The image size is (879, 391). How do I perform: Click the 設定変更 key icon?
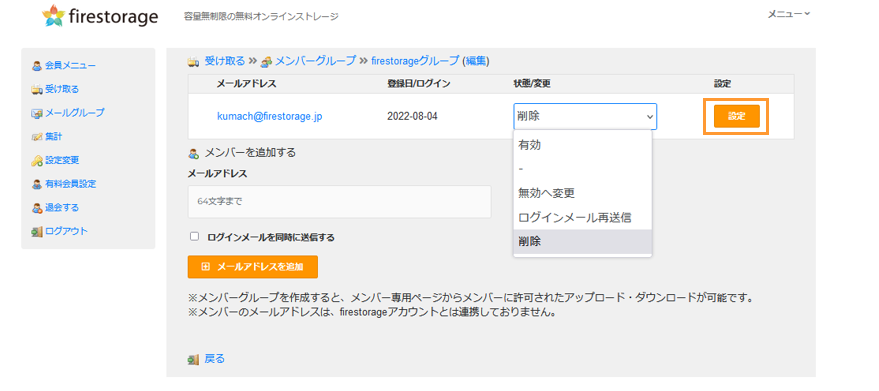coord(37,160)
